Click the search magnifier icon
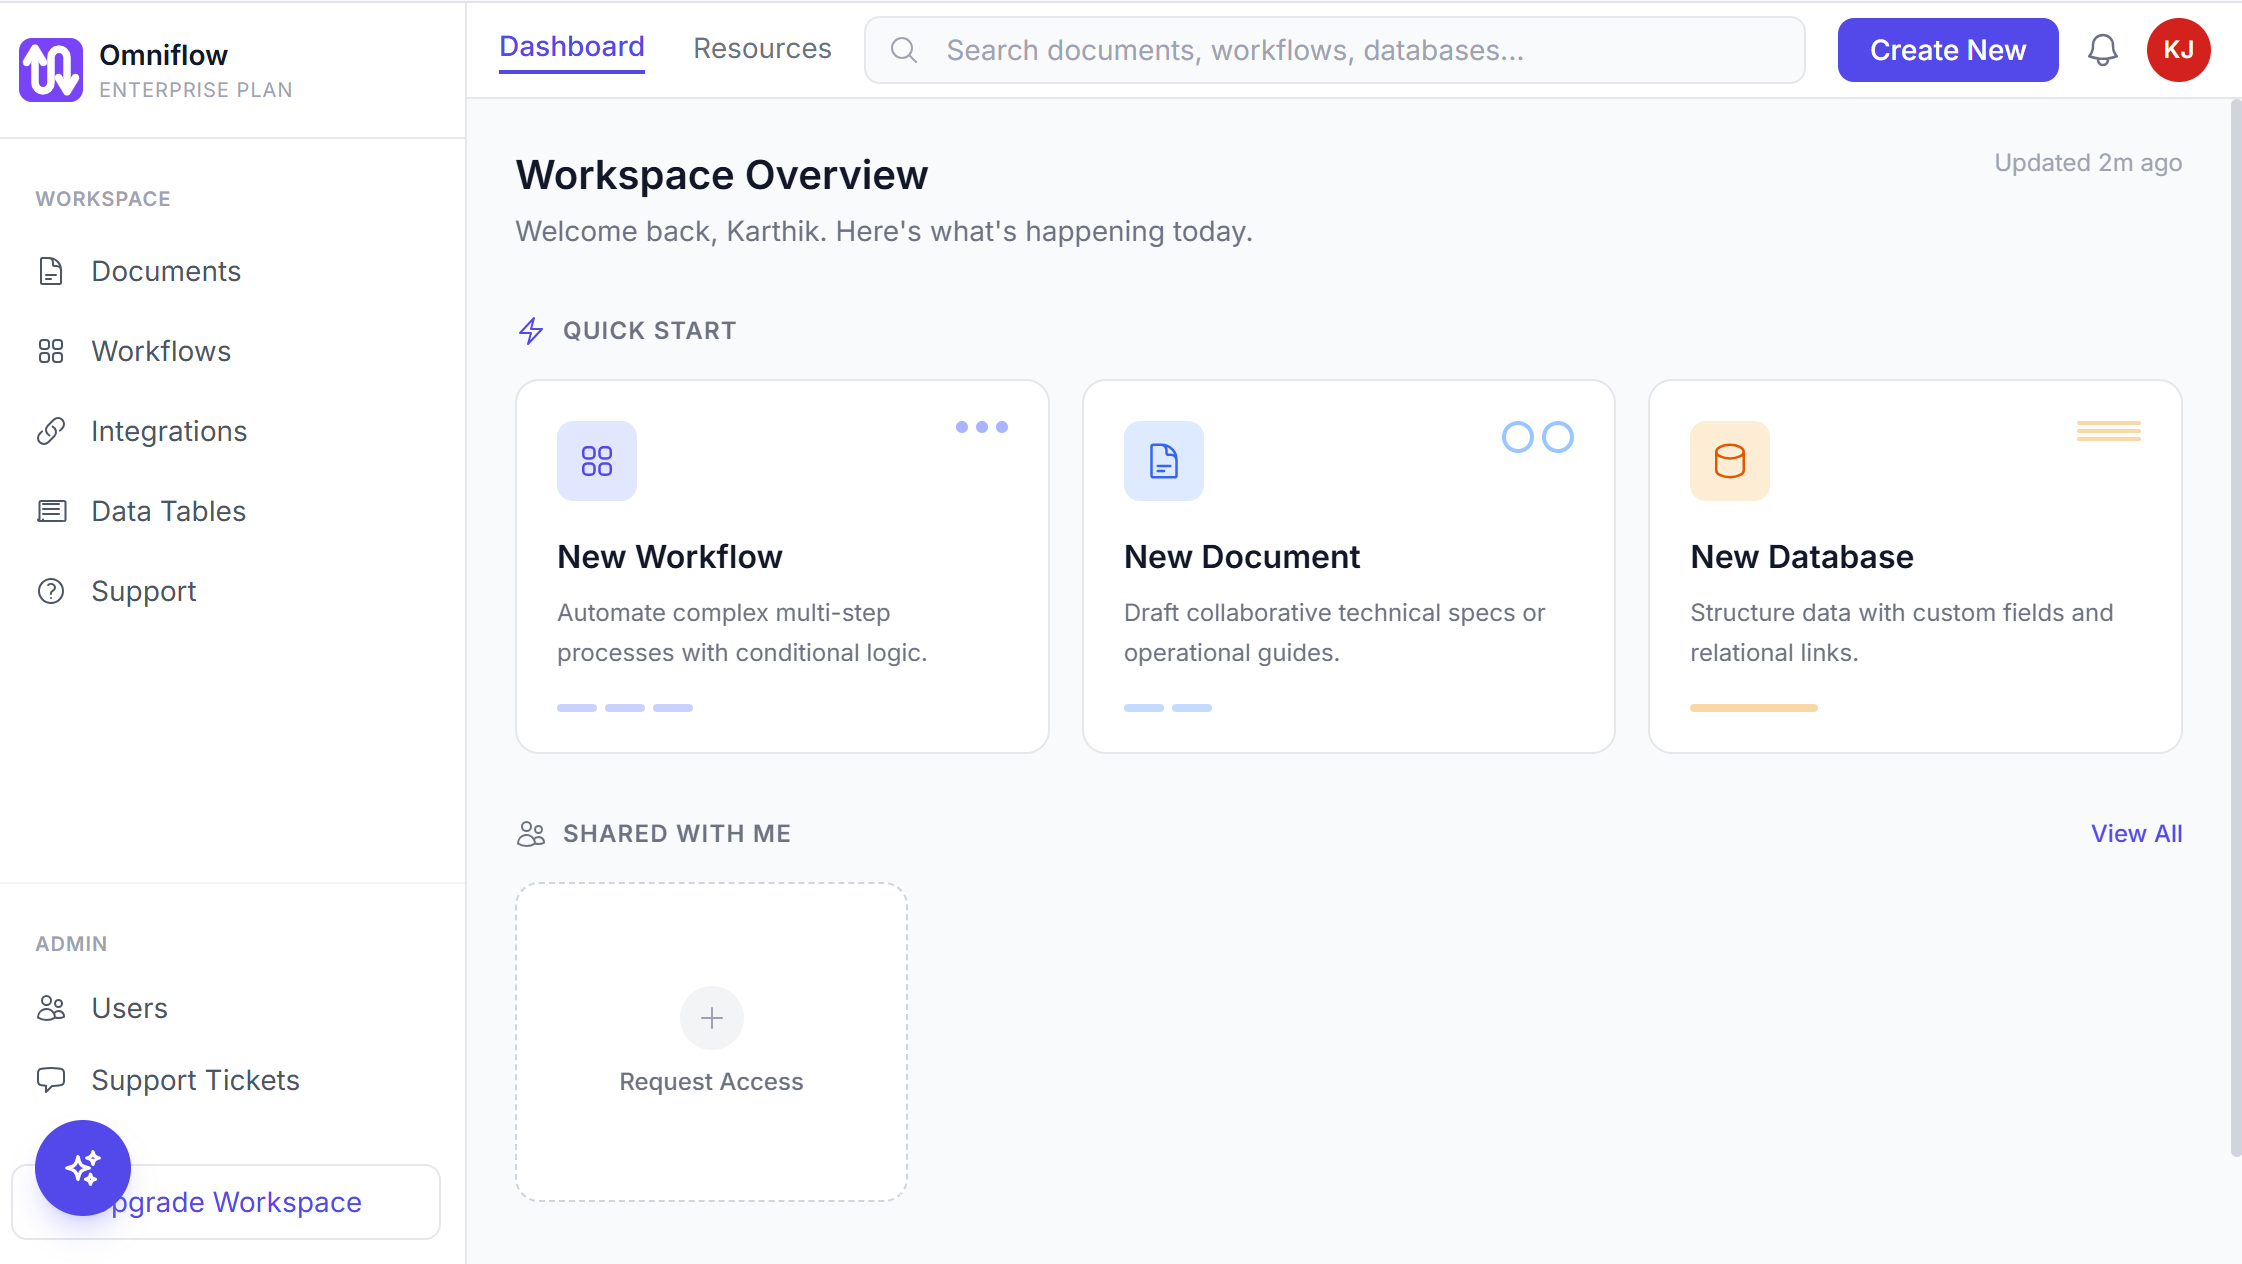Image resolution: width=2242 pixels, height=1264 pixels. (x=904, y=50)
